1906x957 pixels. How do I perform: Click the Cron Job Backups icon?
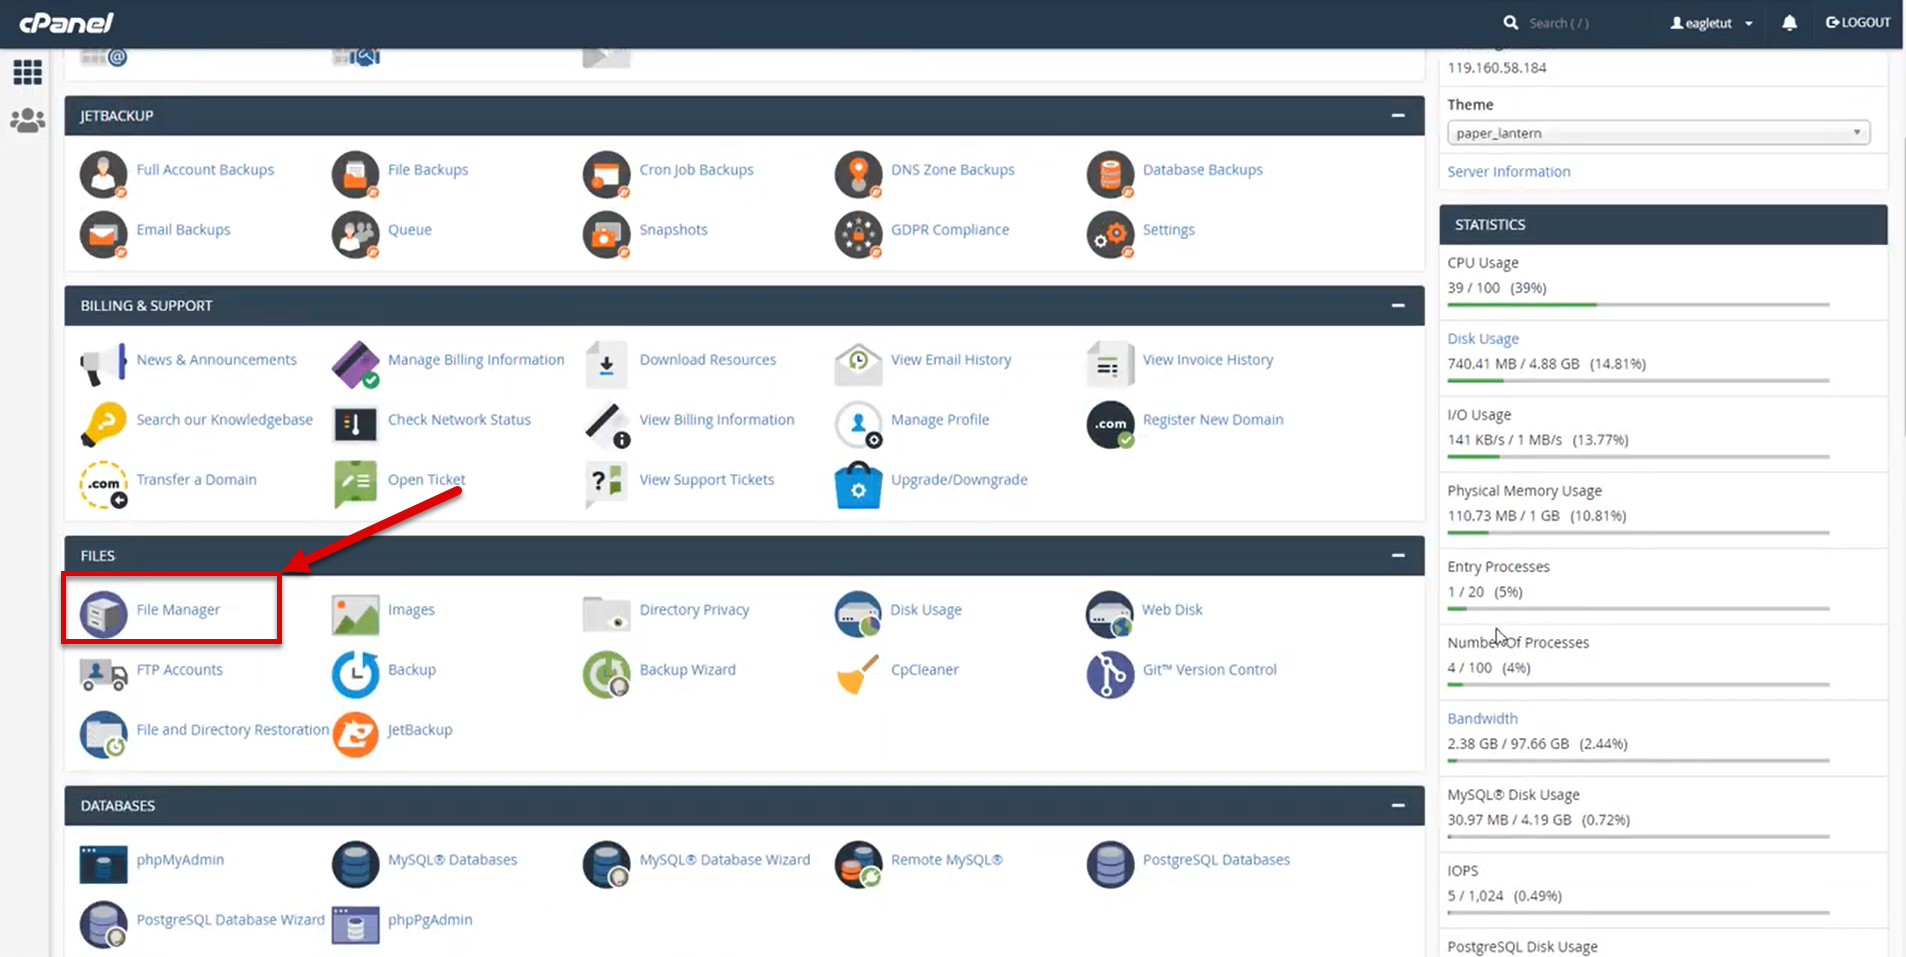(607, 174)
